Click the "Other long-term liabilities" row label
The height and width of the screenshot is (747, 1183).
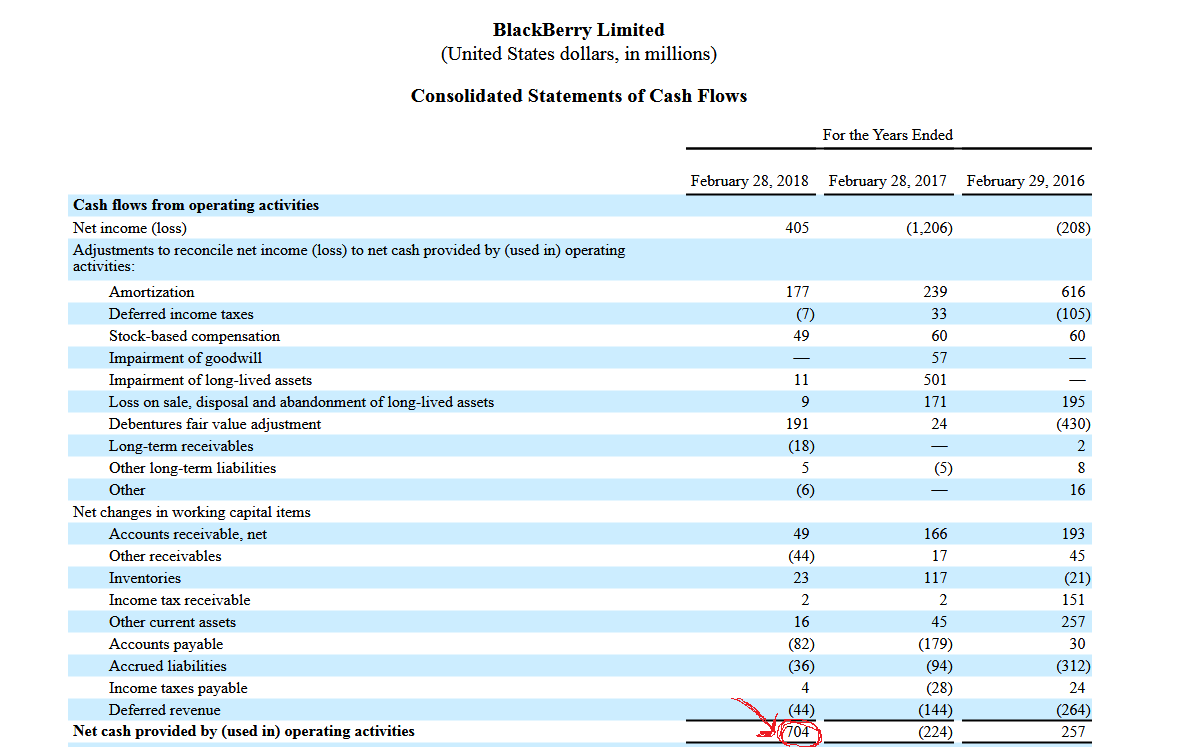pos(192,468)
